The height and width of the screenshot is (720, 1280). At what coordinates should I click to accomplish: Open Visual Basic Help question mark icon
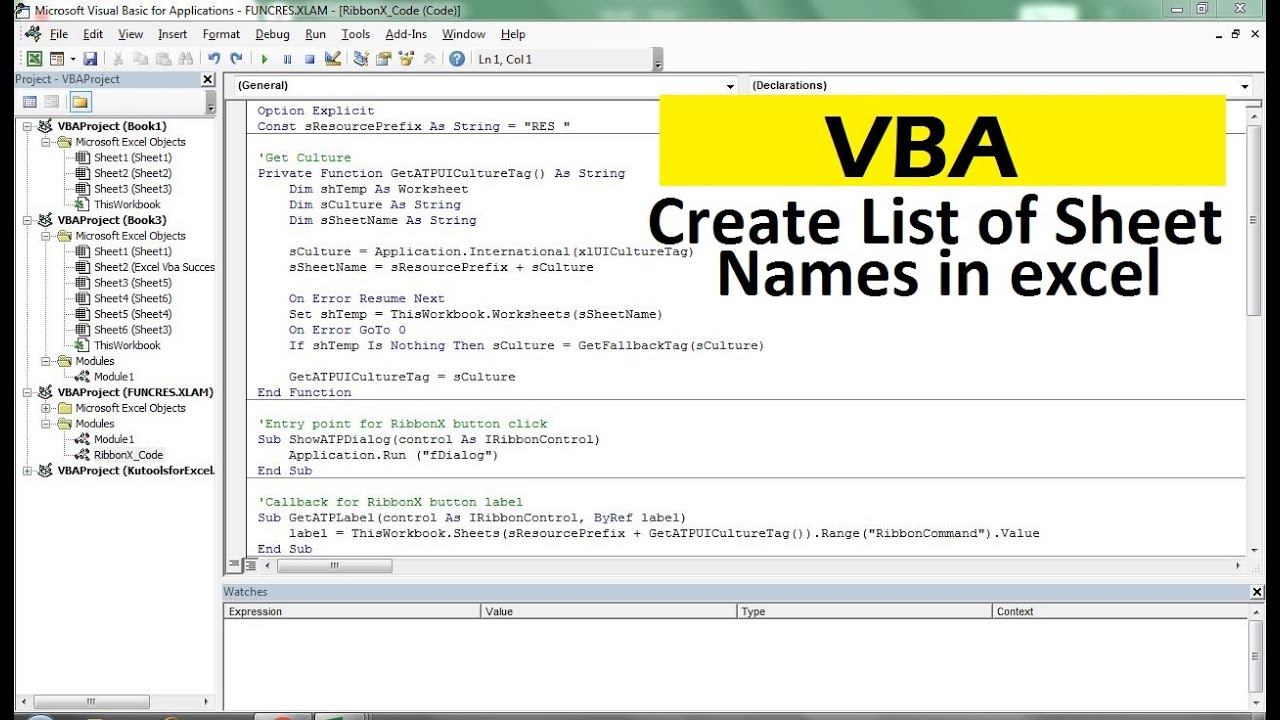(457, 59)
